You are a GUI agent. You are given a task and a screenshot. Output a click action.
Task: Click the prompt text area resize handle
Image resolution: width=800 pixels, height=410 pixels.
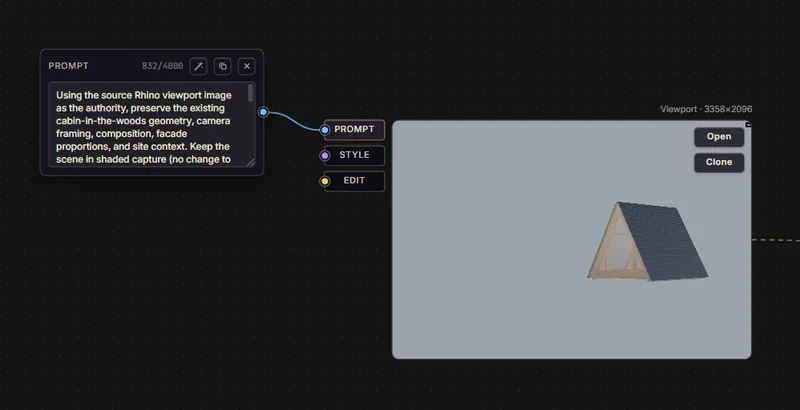point(251,162)
